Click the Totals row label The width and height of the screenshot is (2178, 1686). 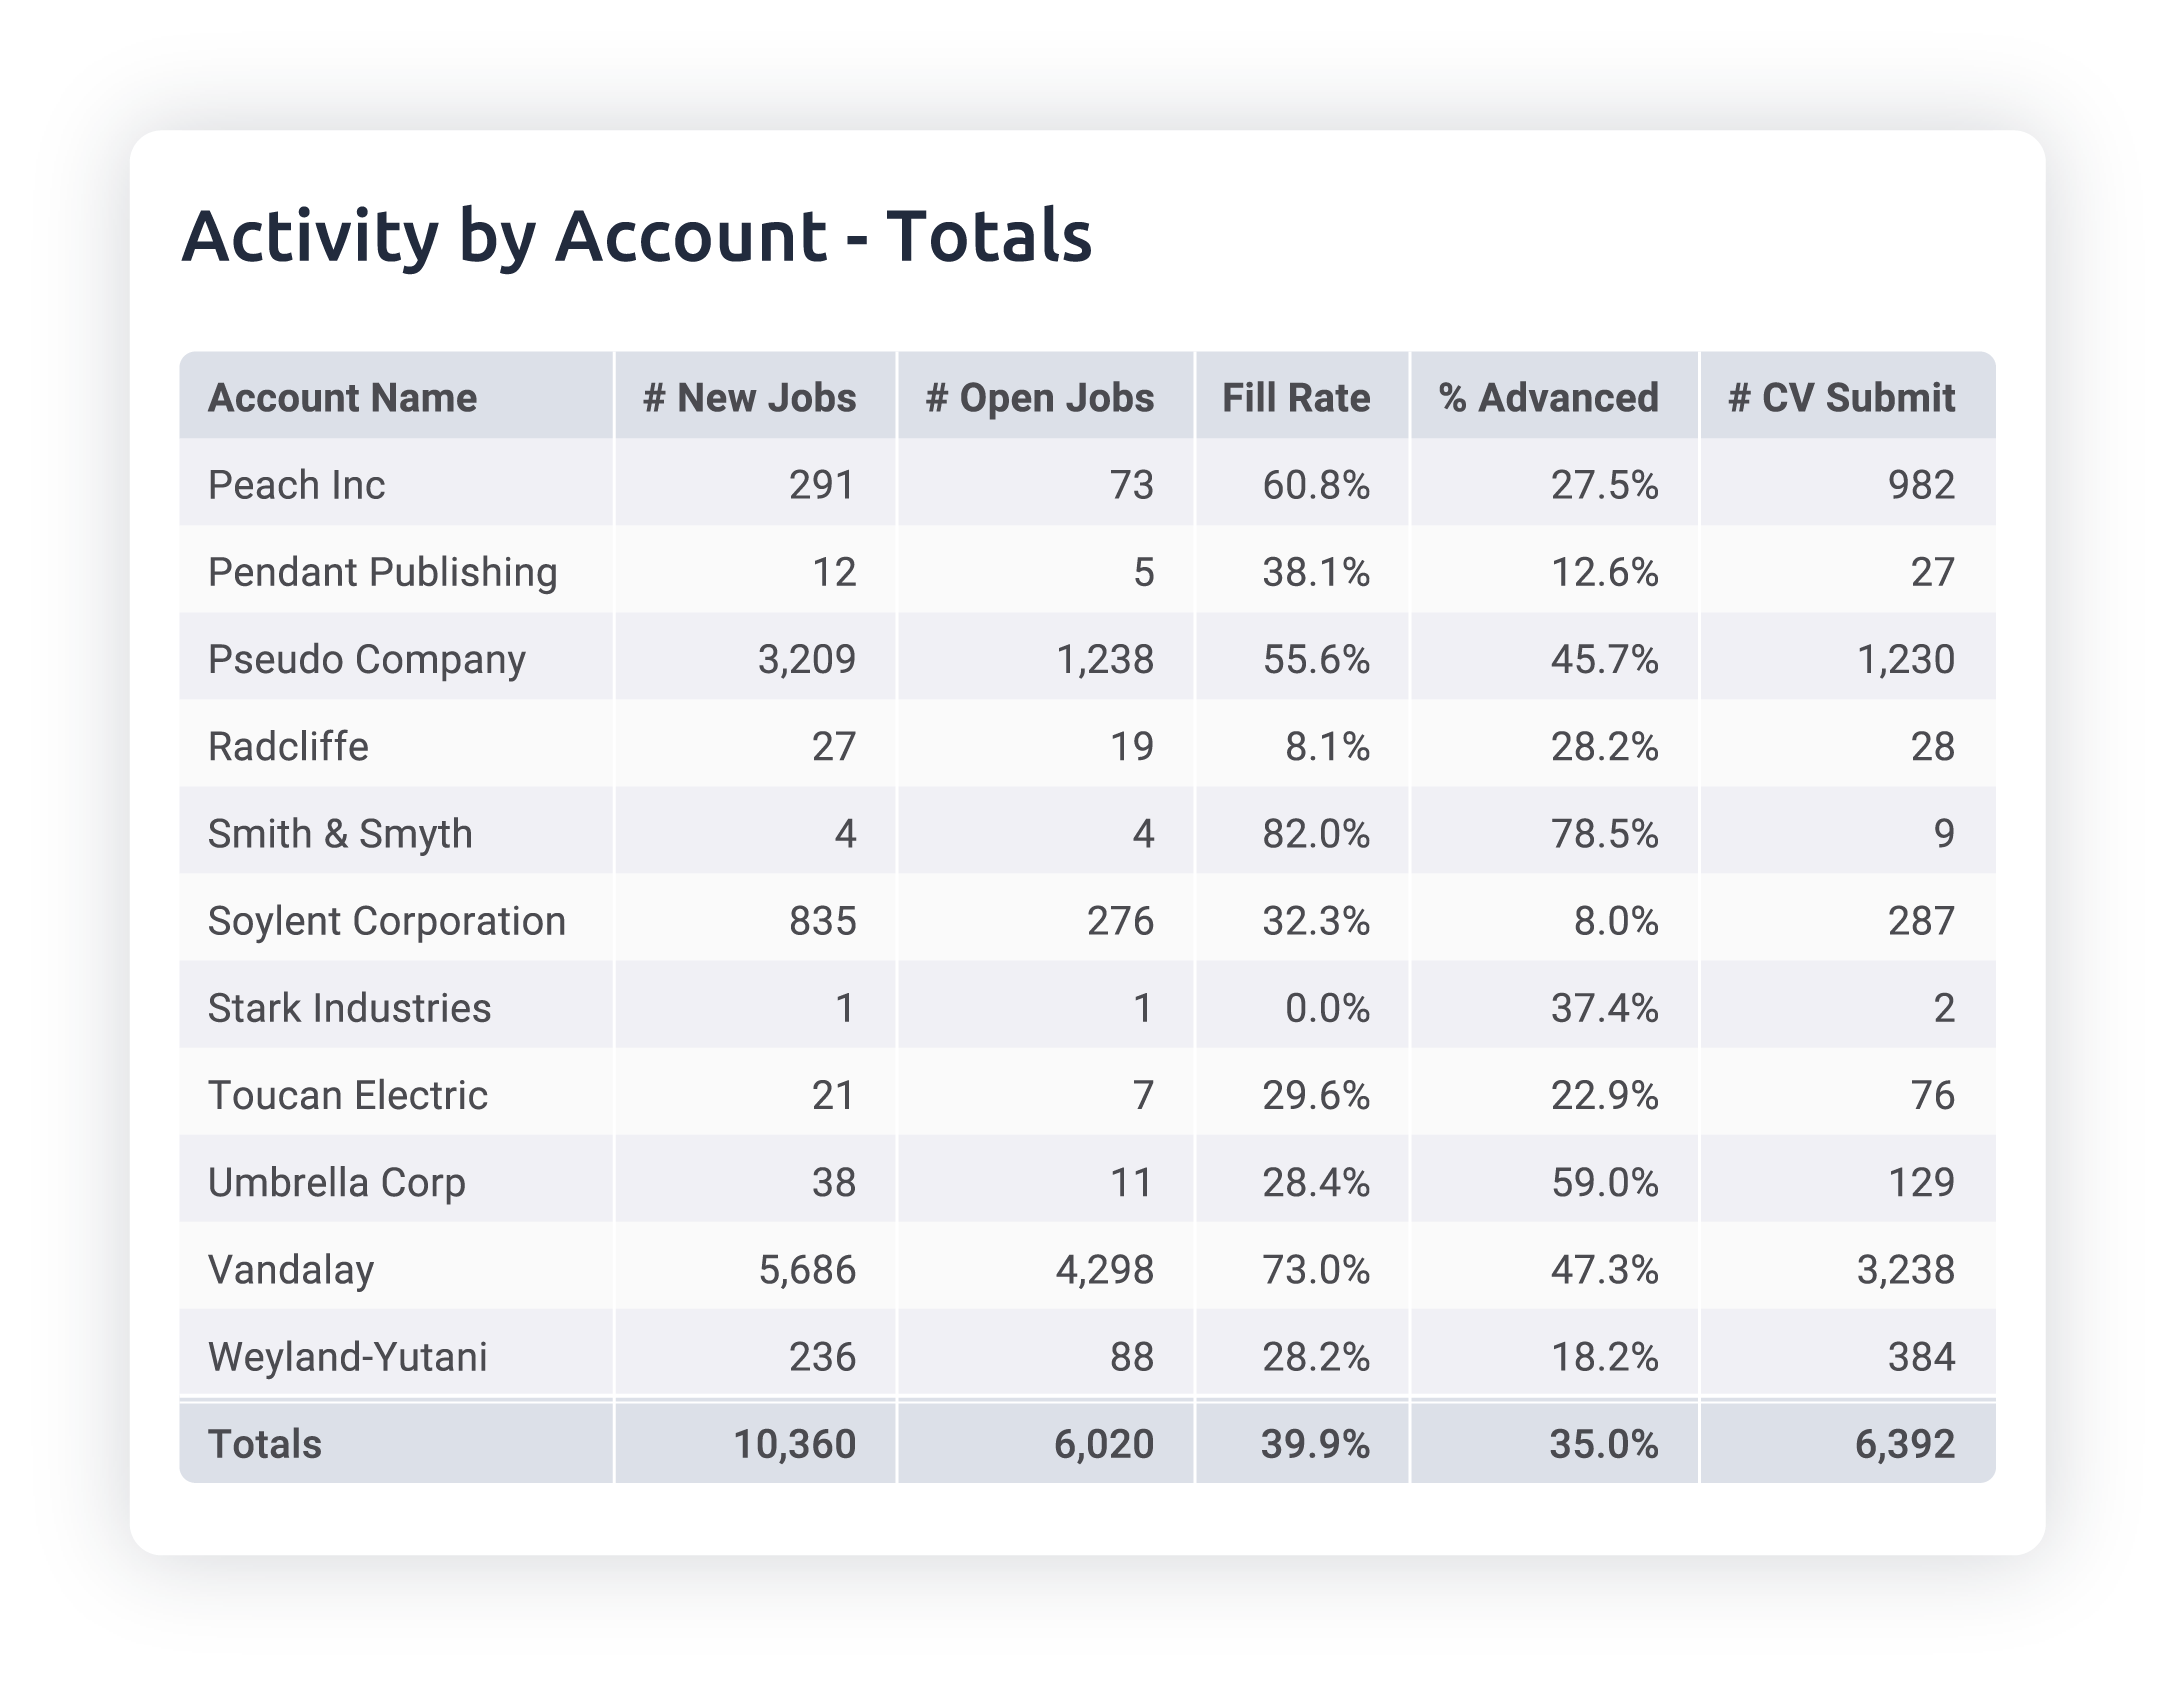[265, 1444]
